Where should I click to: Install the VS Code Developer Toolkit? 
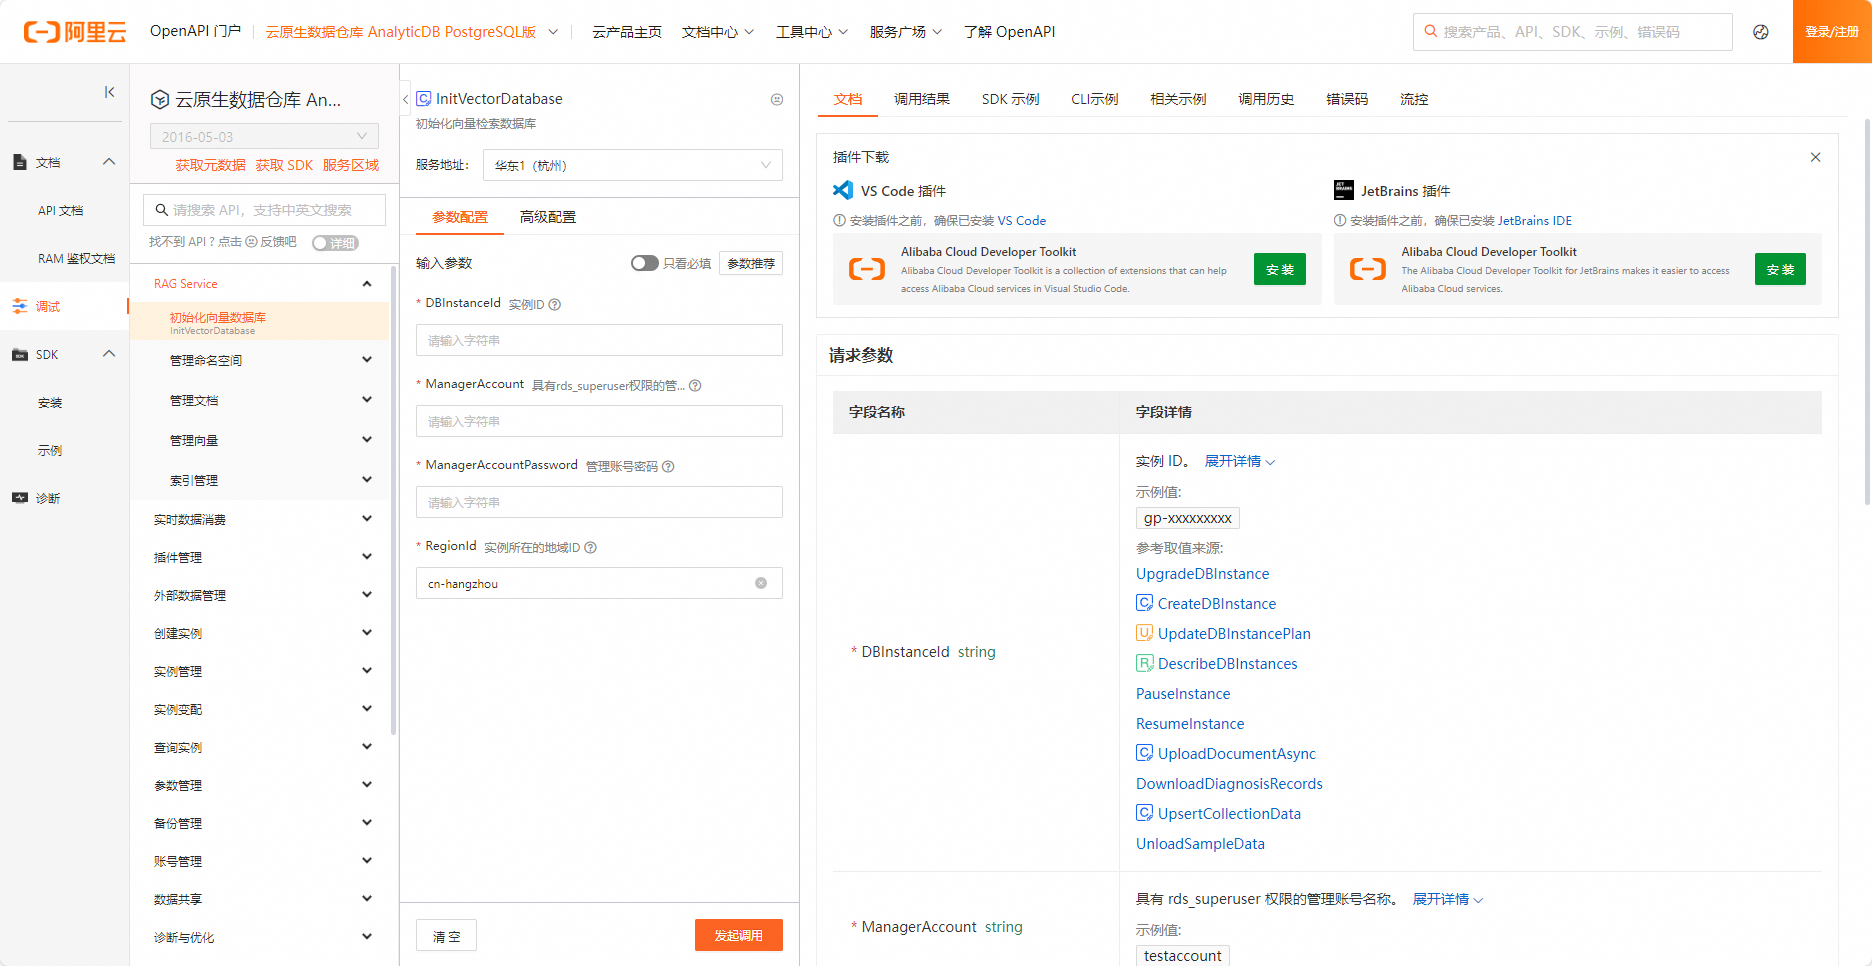[x=1280, y=269]
